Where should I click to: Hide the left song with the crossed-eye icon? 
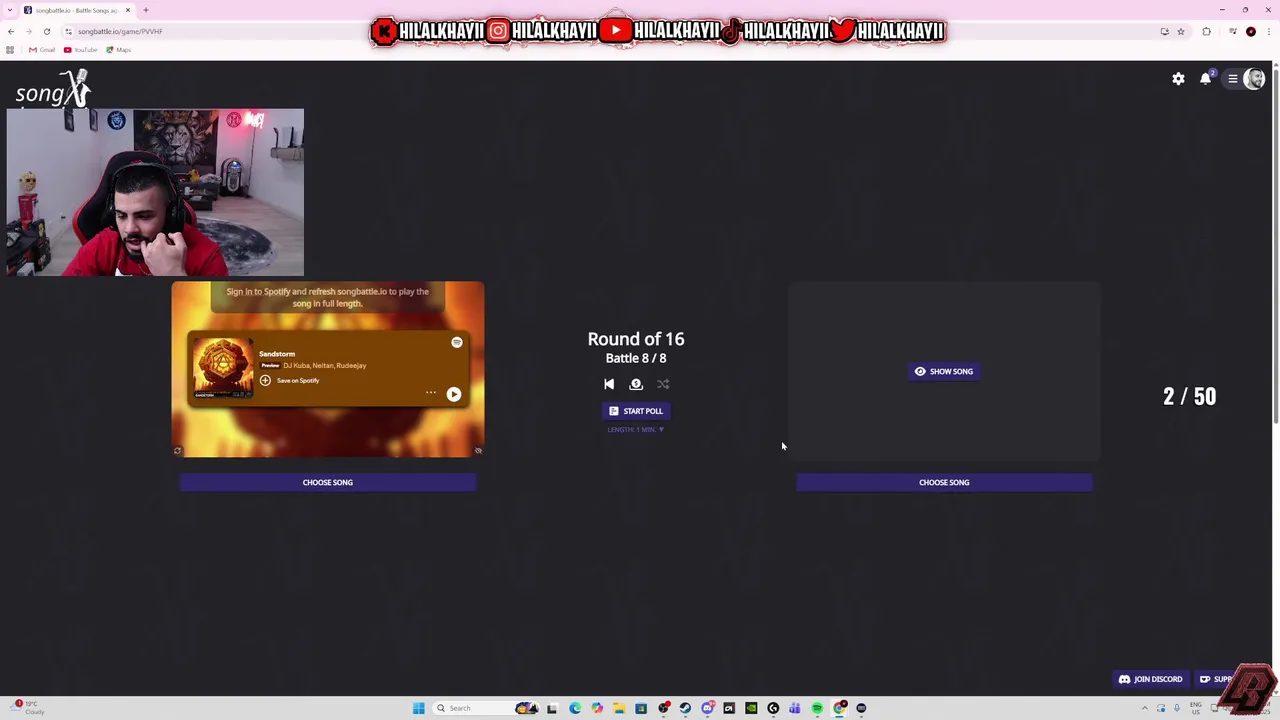pos(478,451)
